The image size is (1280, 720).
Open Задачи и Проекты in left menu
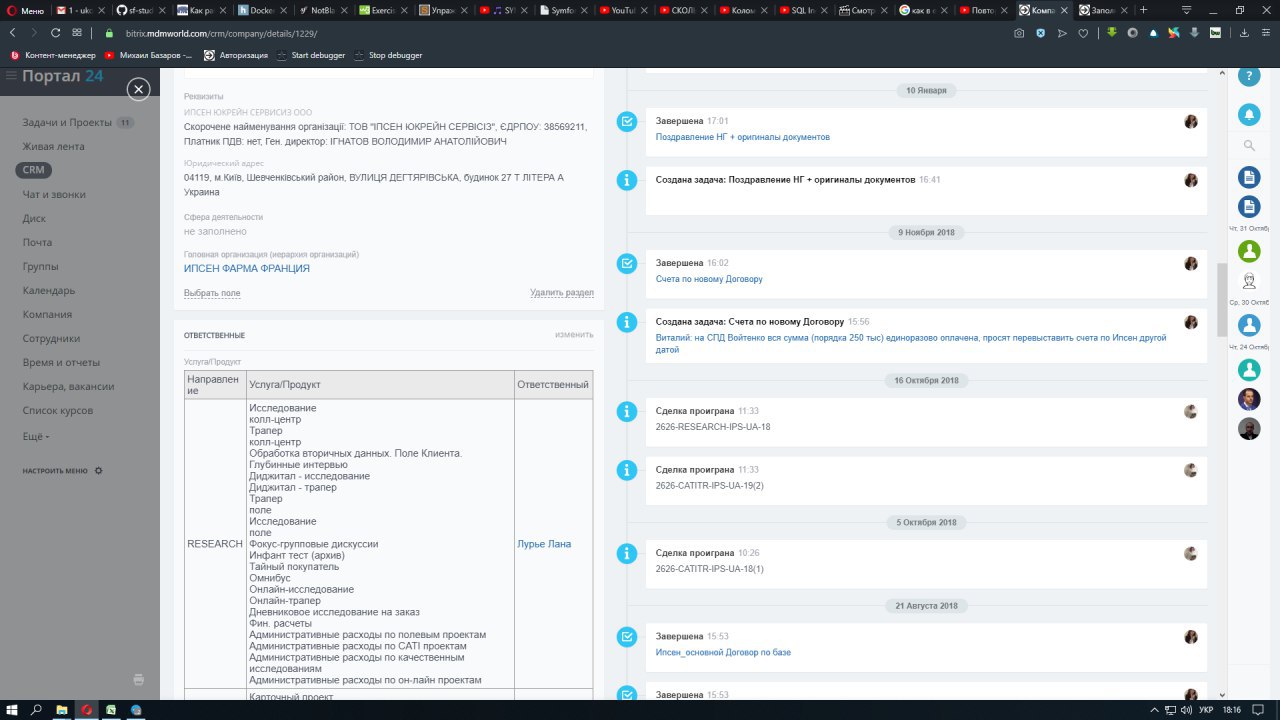[67, 122]
